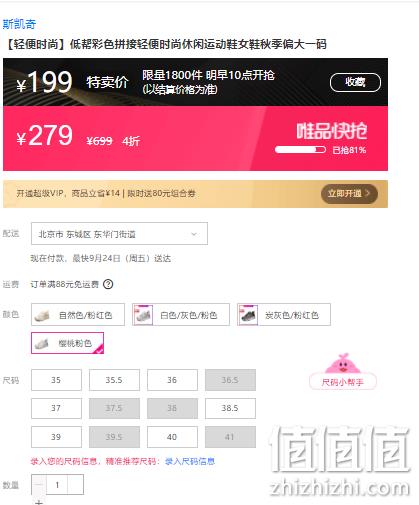This screenshot has width=419, height=505.
Task: Click the 唯品快抢 sale progress bar
Action: pos(300,150)
